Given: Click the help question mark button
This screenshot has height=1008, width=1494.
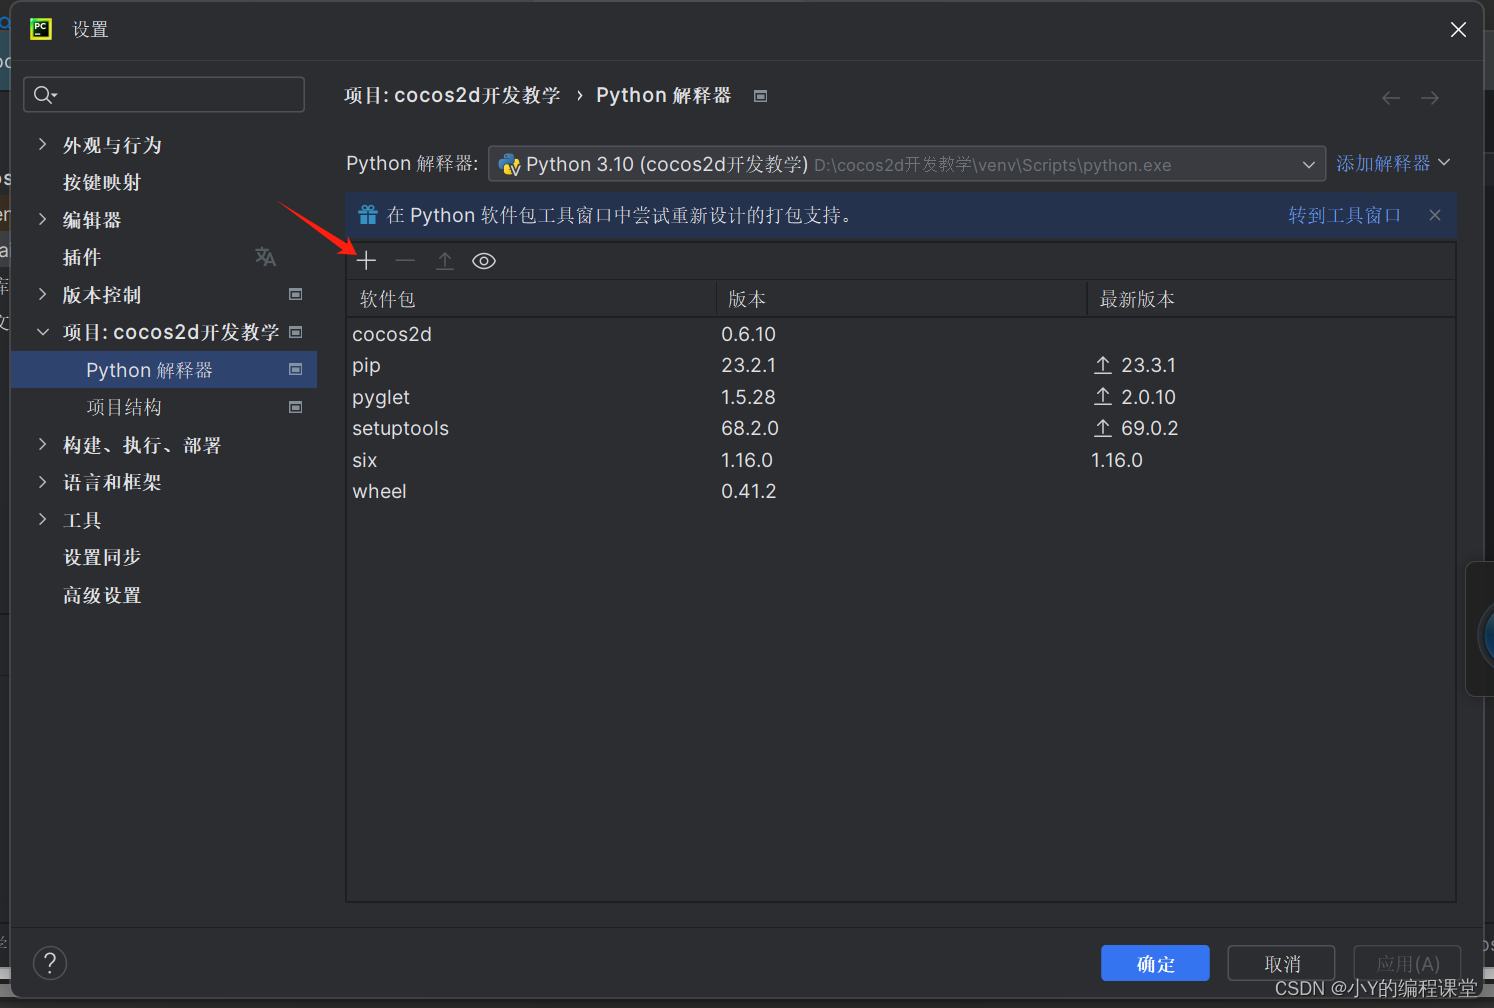Looking at the screenshot, I should coord(50,963).
